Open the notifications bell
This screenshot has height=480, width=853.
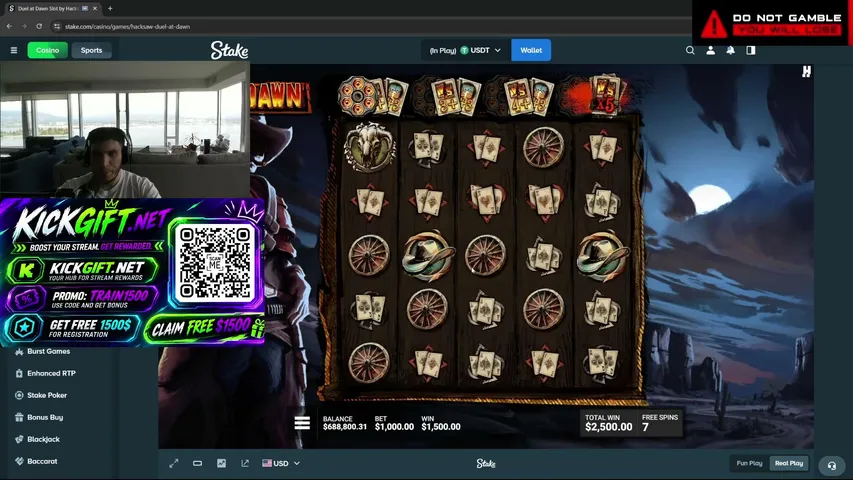pyautogui.click(x=731, y=50)
